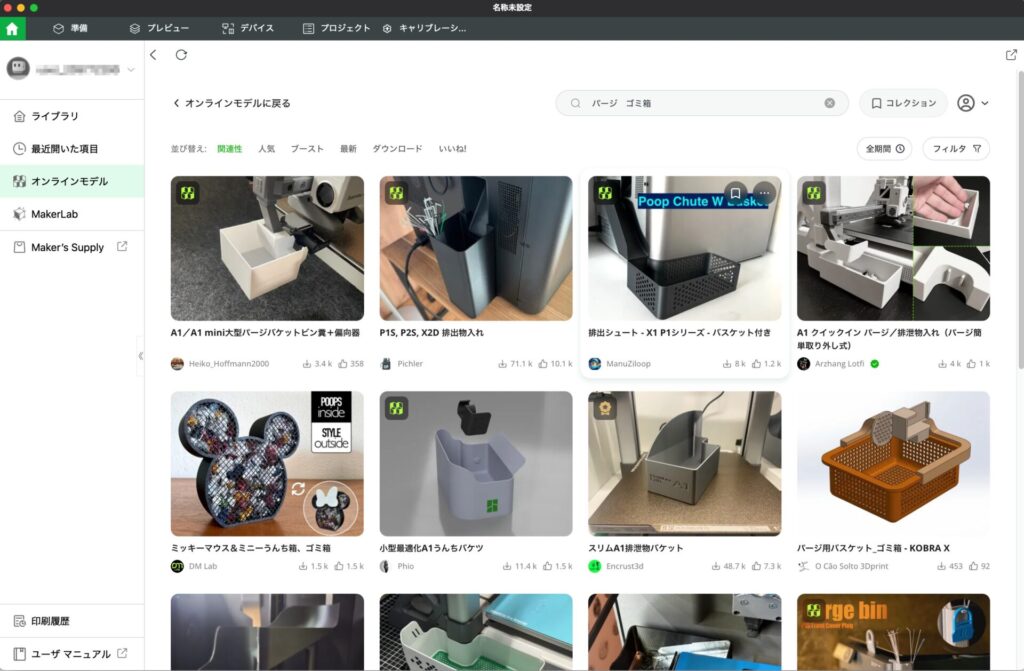Click print-profile badge on A1/A1 mini thumbnail

tap(188, 193)
